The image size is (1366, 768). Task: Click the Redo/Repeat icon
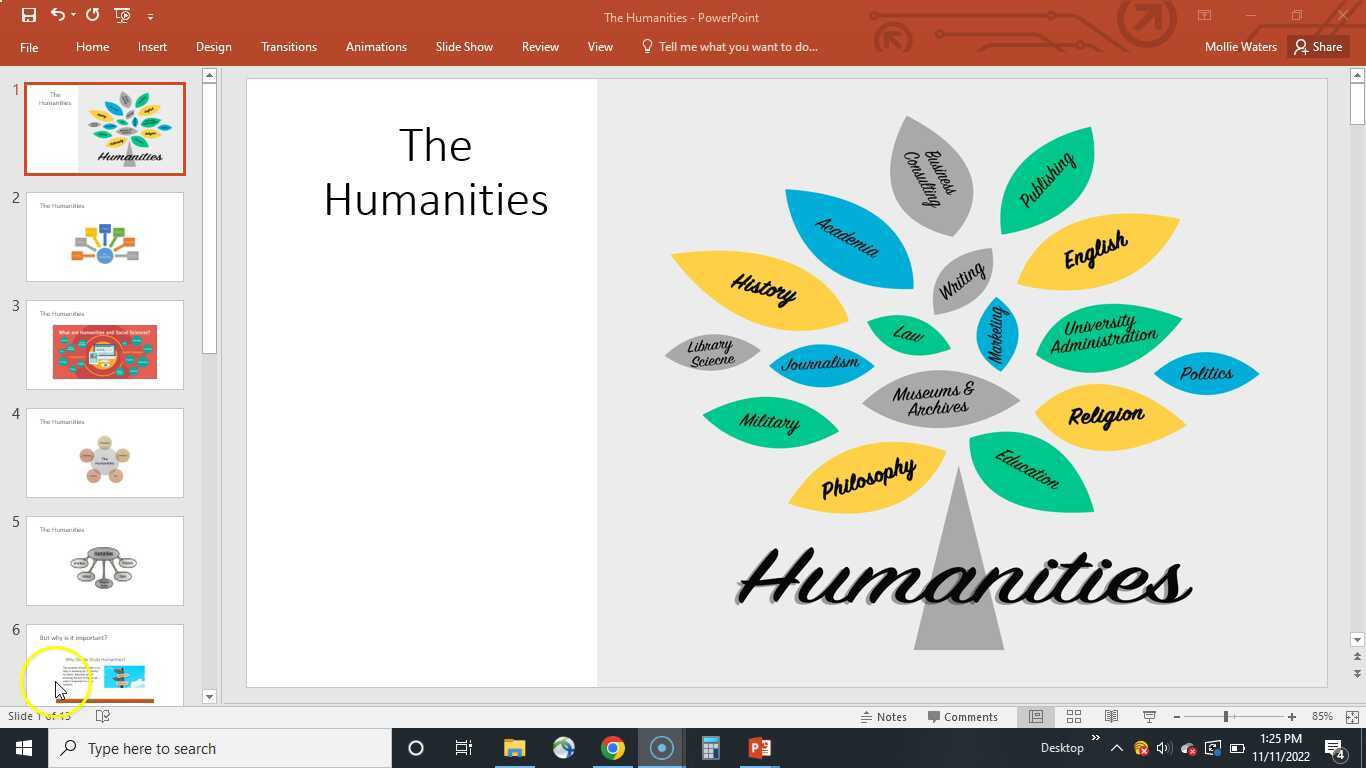(92, 15)
